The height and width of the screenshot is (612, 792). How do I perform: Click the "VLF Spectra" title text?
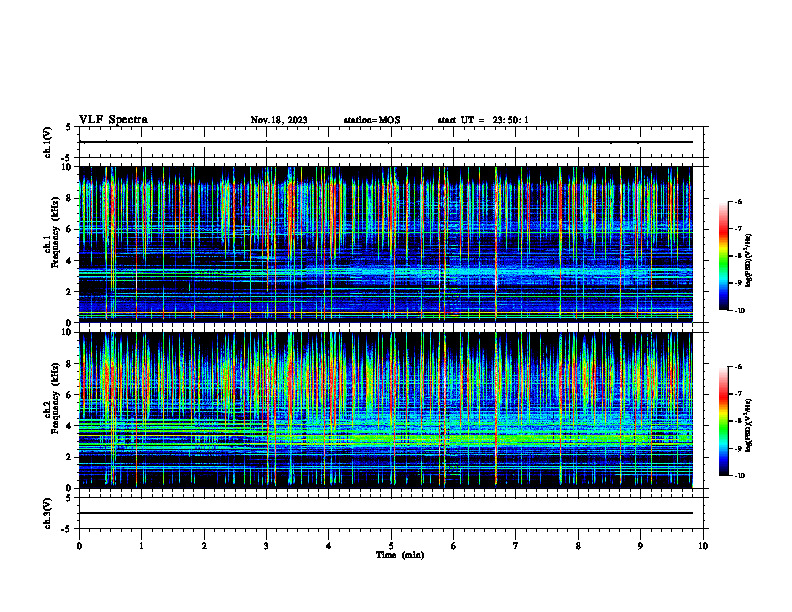113,120
